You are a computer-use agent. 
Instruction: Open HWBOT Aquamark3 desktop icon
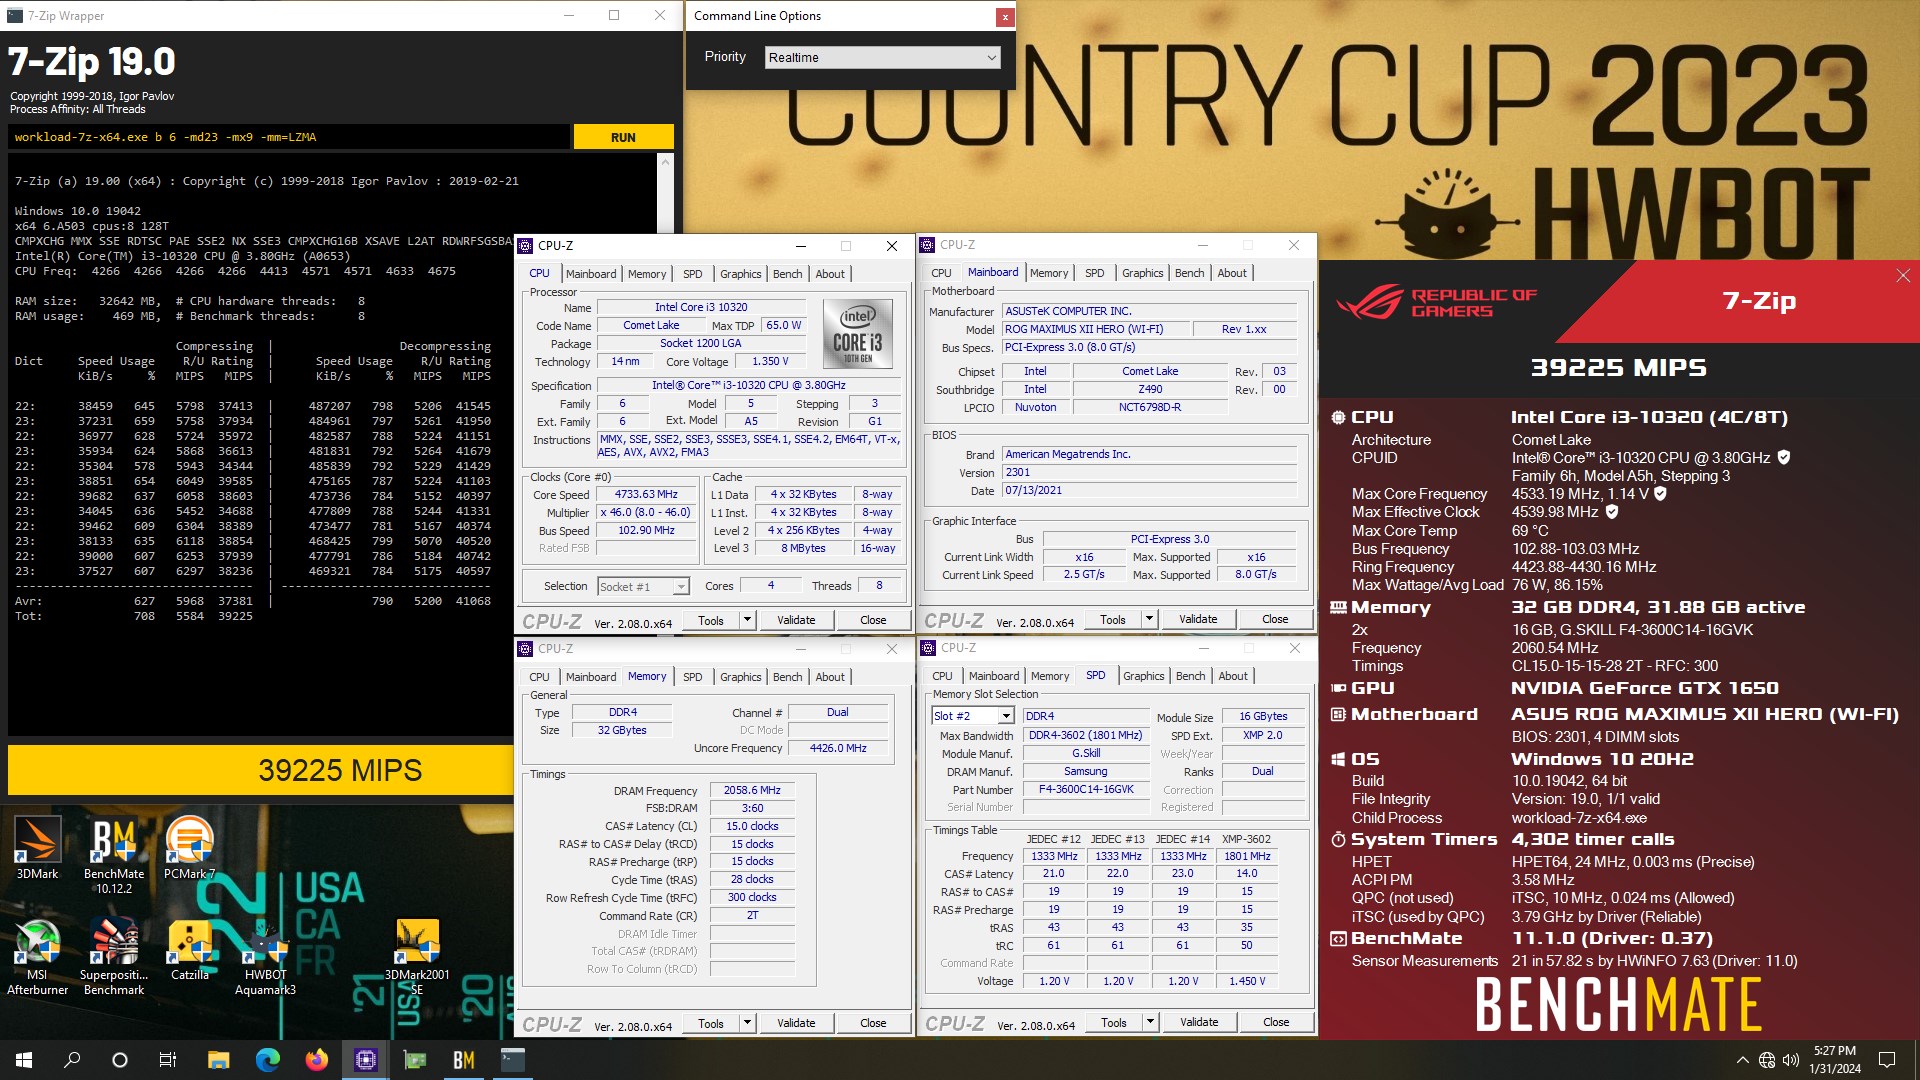tap(265, 957)
